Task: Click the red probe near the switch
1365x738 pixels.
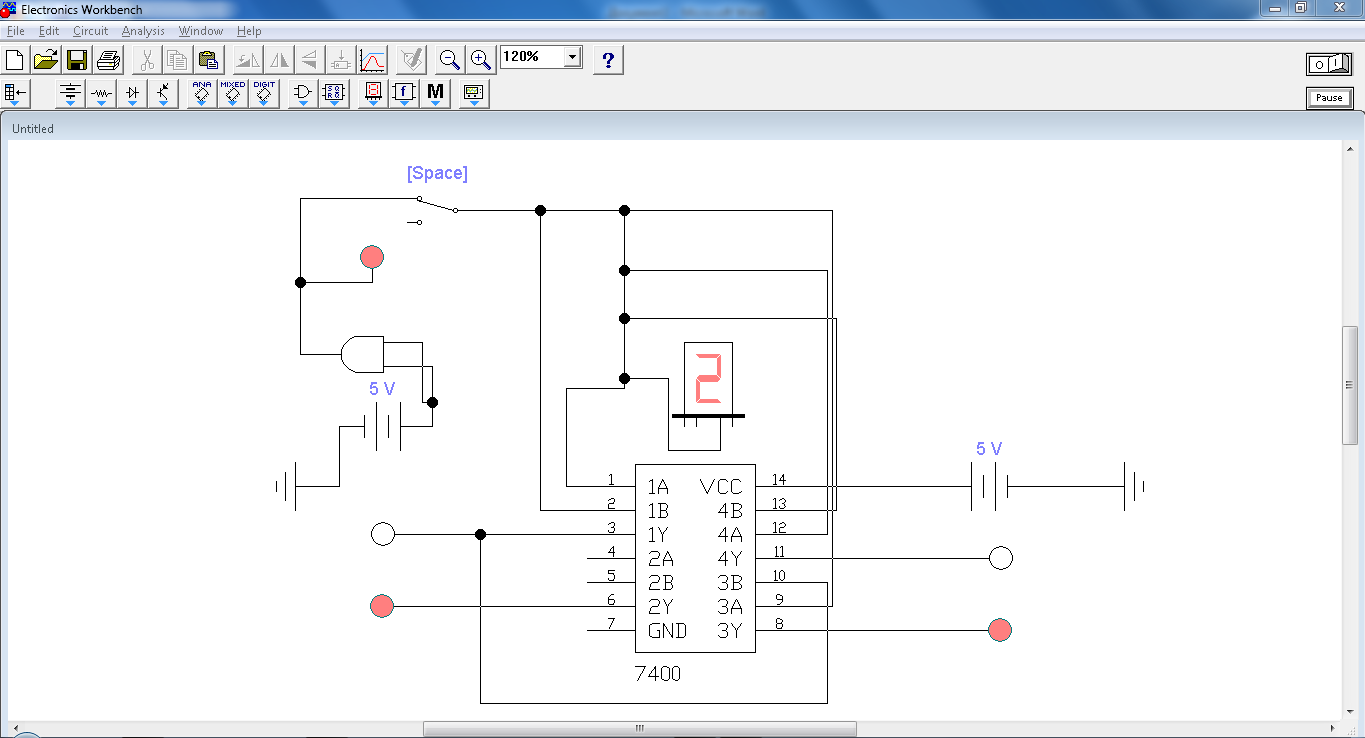Action: [x=372, y=257]
